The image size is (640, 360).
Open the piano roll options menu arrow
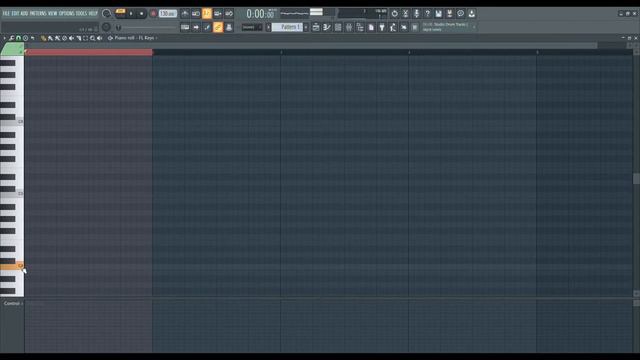[x=4, y=38]
